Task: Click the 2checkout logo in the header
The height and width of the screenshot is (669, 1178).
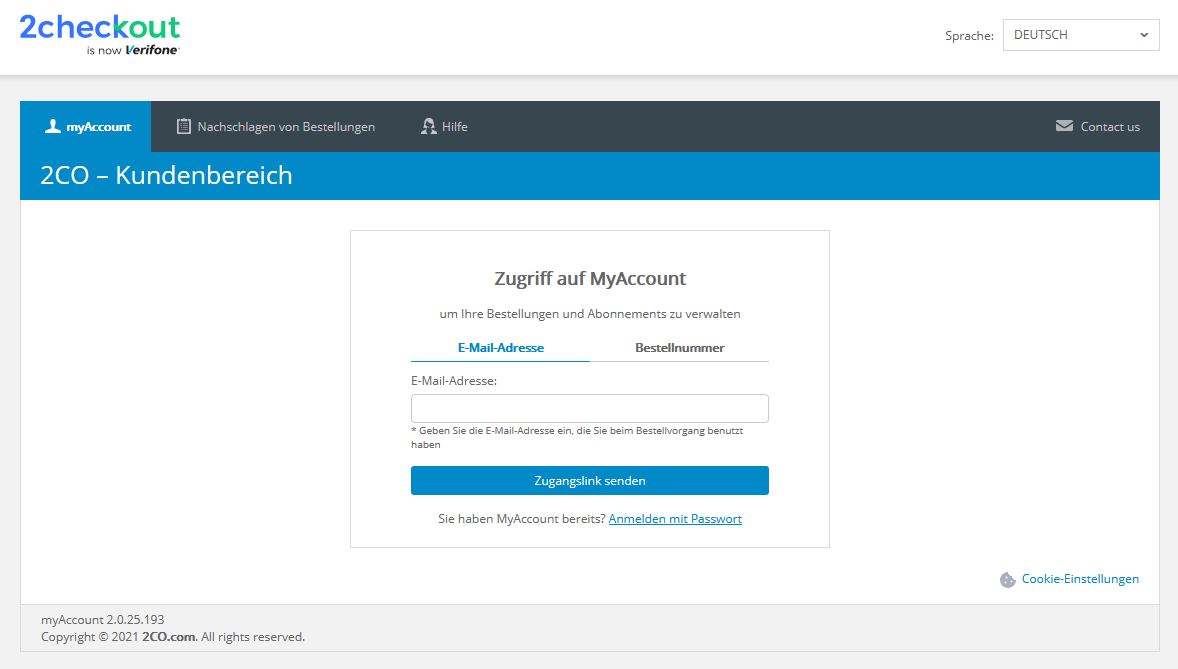Action: coord(100,34)
